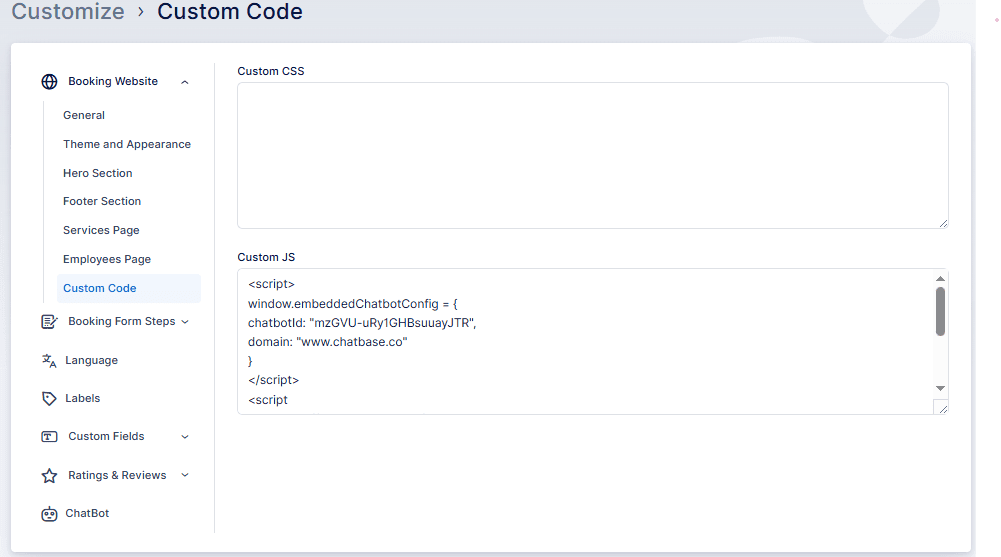
Task: Open the Labels settings
Action: (82, 398)
